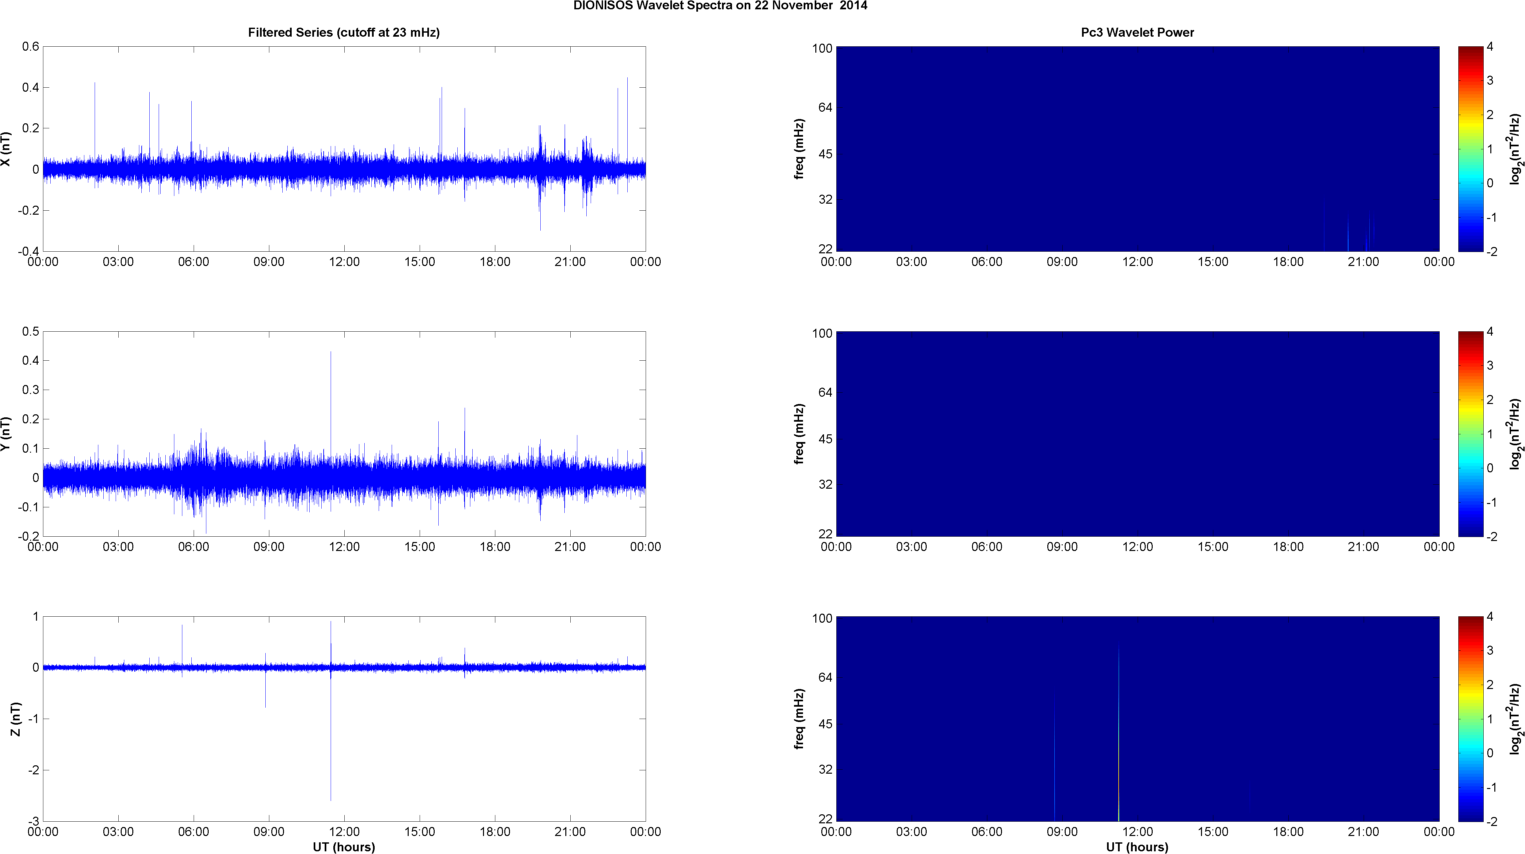Click the 'Z (nT)' axis label

[x=16, y=719]
